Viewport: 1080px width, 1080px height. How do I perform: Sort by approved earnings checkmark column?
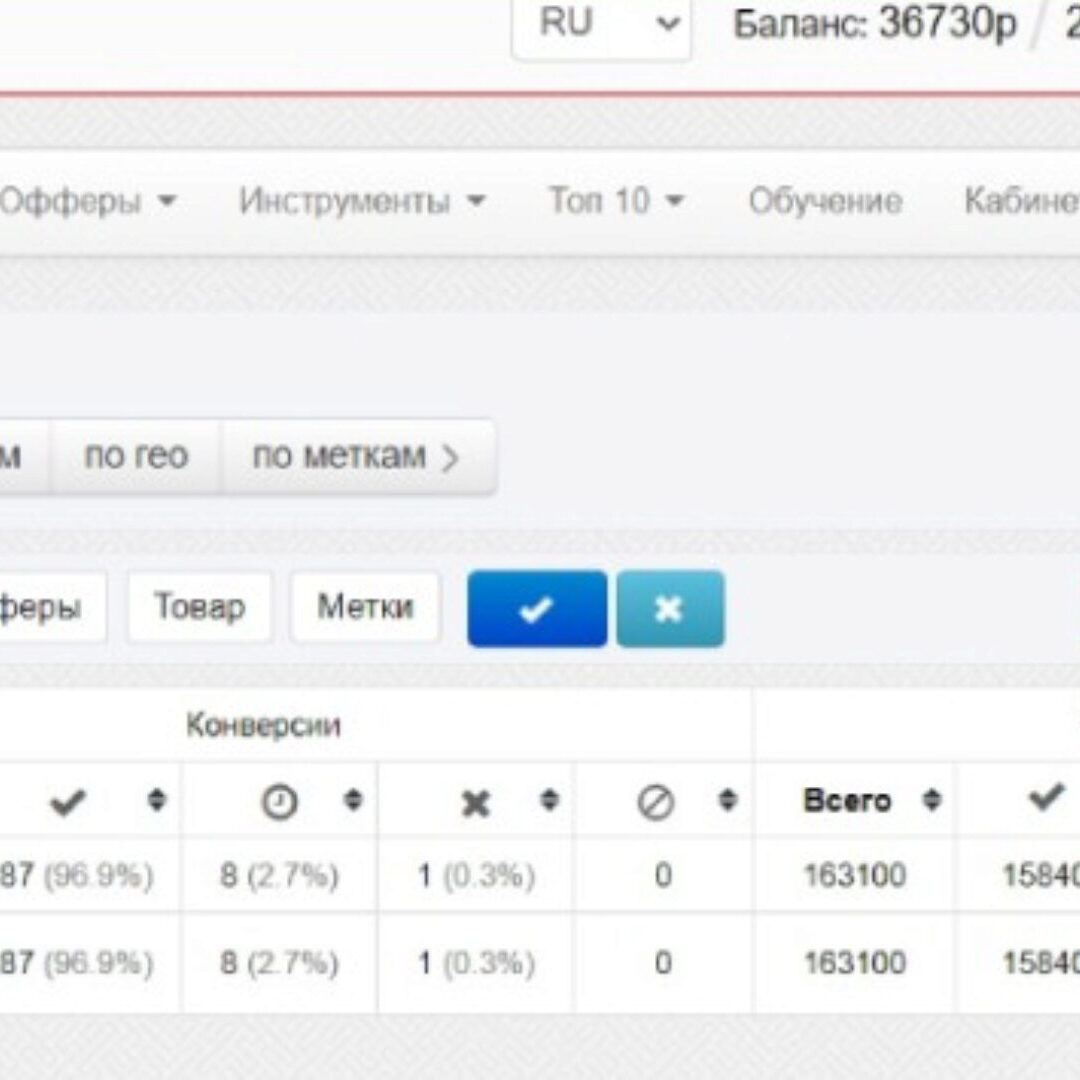tap(1046, 798)
